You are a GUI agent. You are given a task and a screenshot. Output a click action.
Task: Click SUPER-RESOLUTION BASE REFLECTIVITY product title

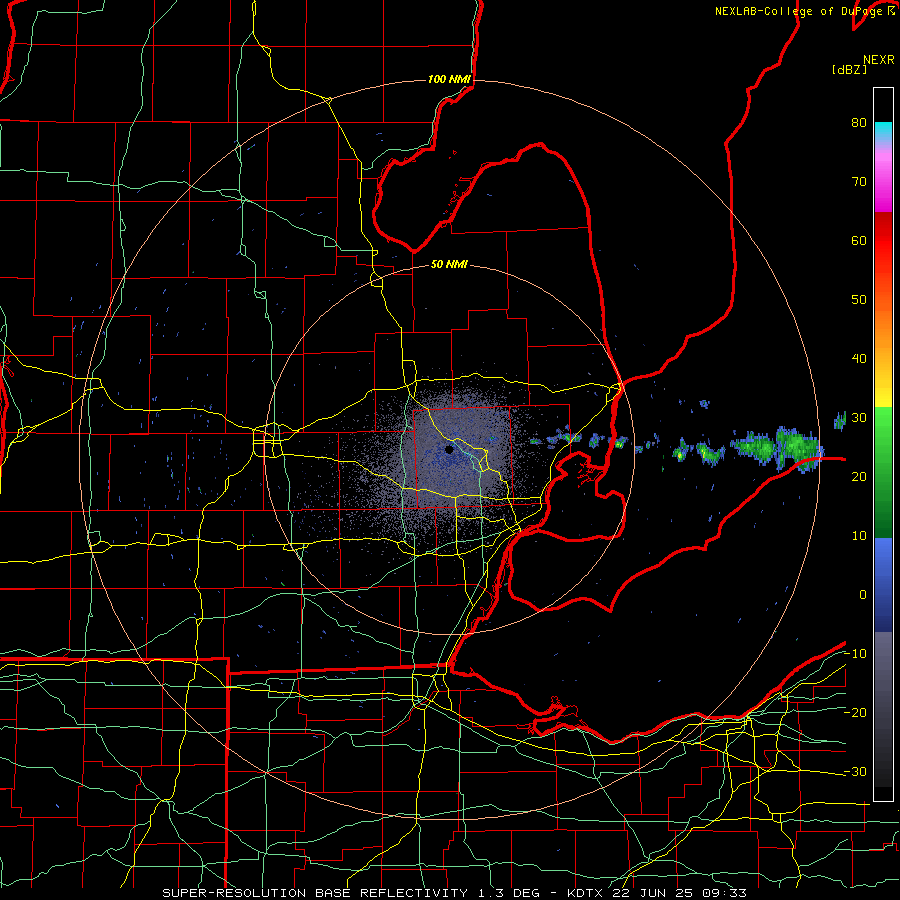tap(315, 893)
